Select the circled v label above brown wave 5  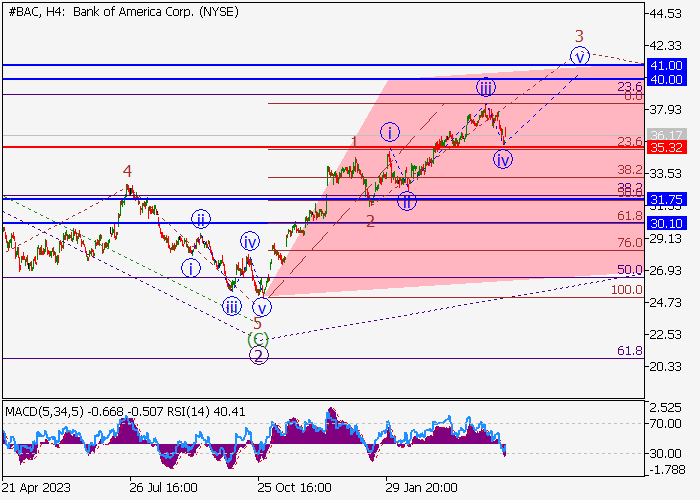[x=262, y=308]
